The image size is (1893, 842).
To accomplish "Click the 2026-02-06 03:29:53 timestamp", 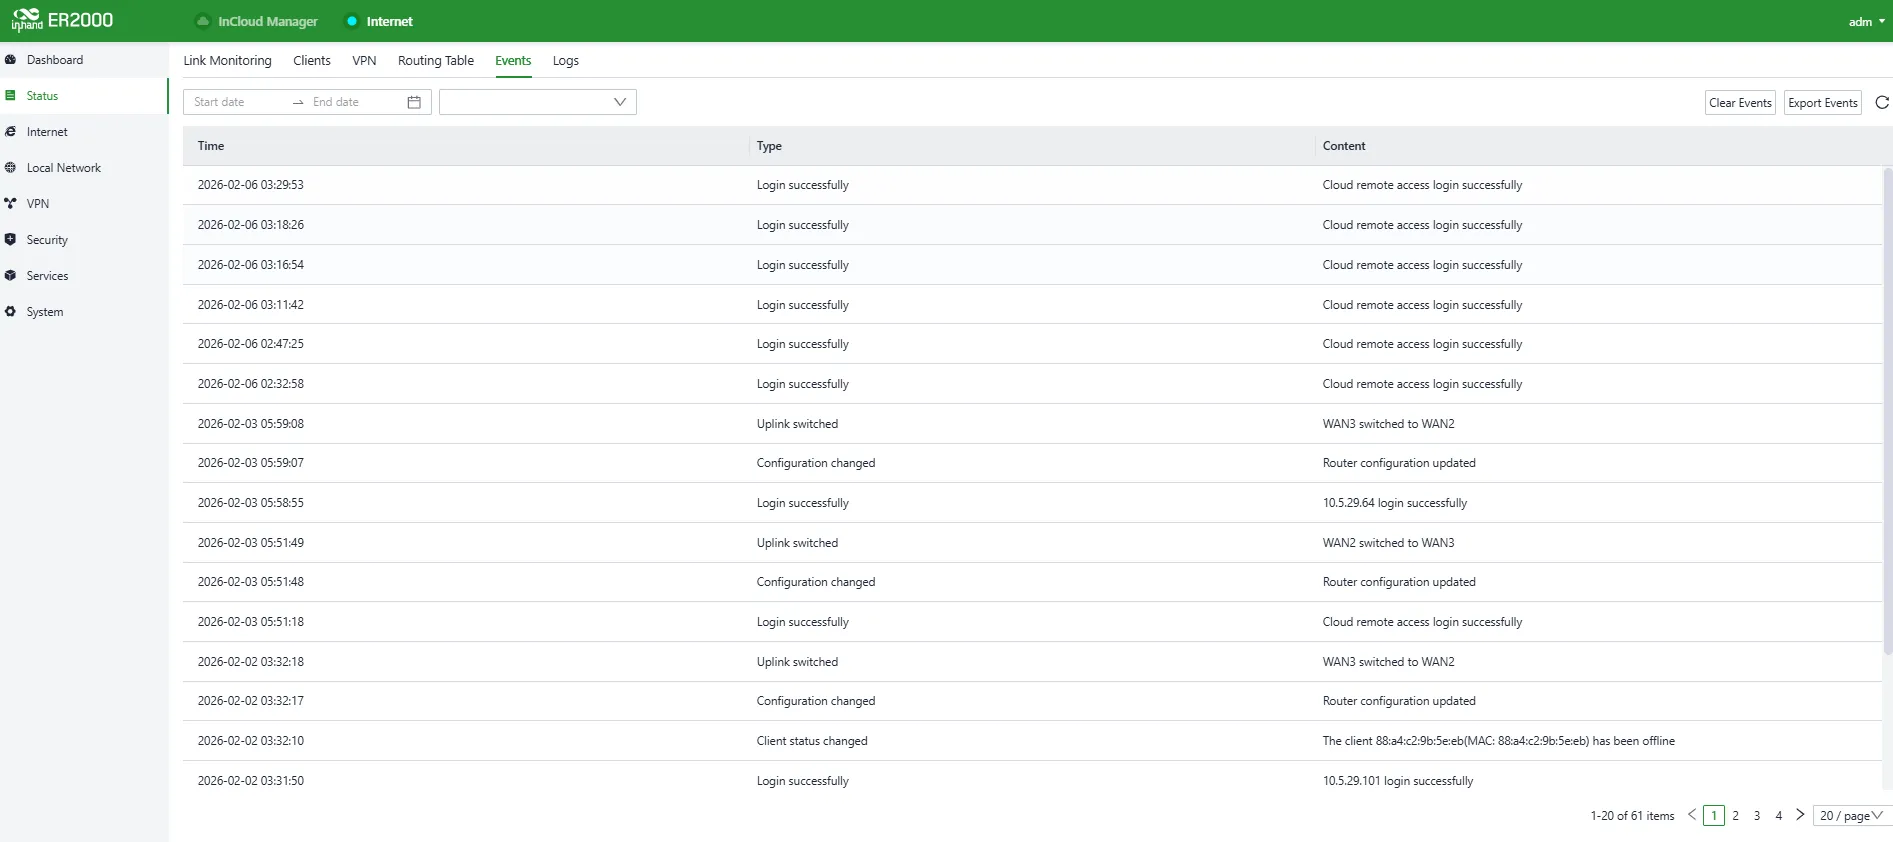I will coord(251,185).
